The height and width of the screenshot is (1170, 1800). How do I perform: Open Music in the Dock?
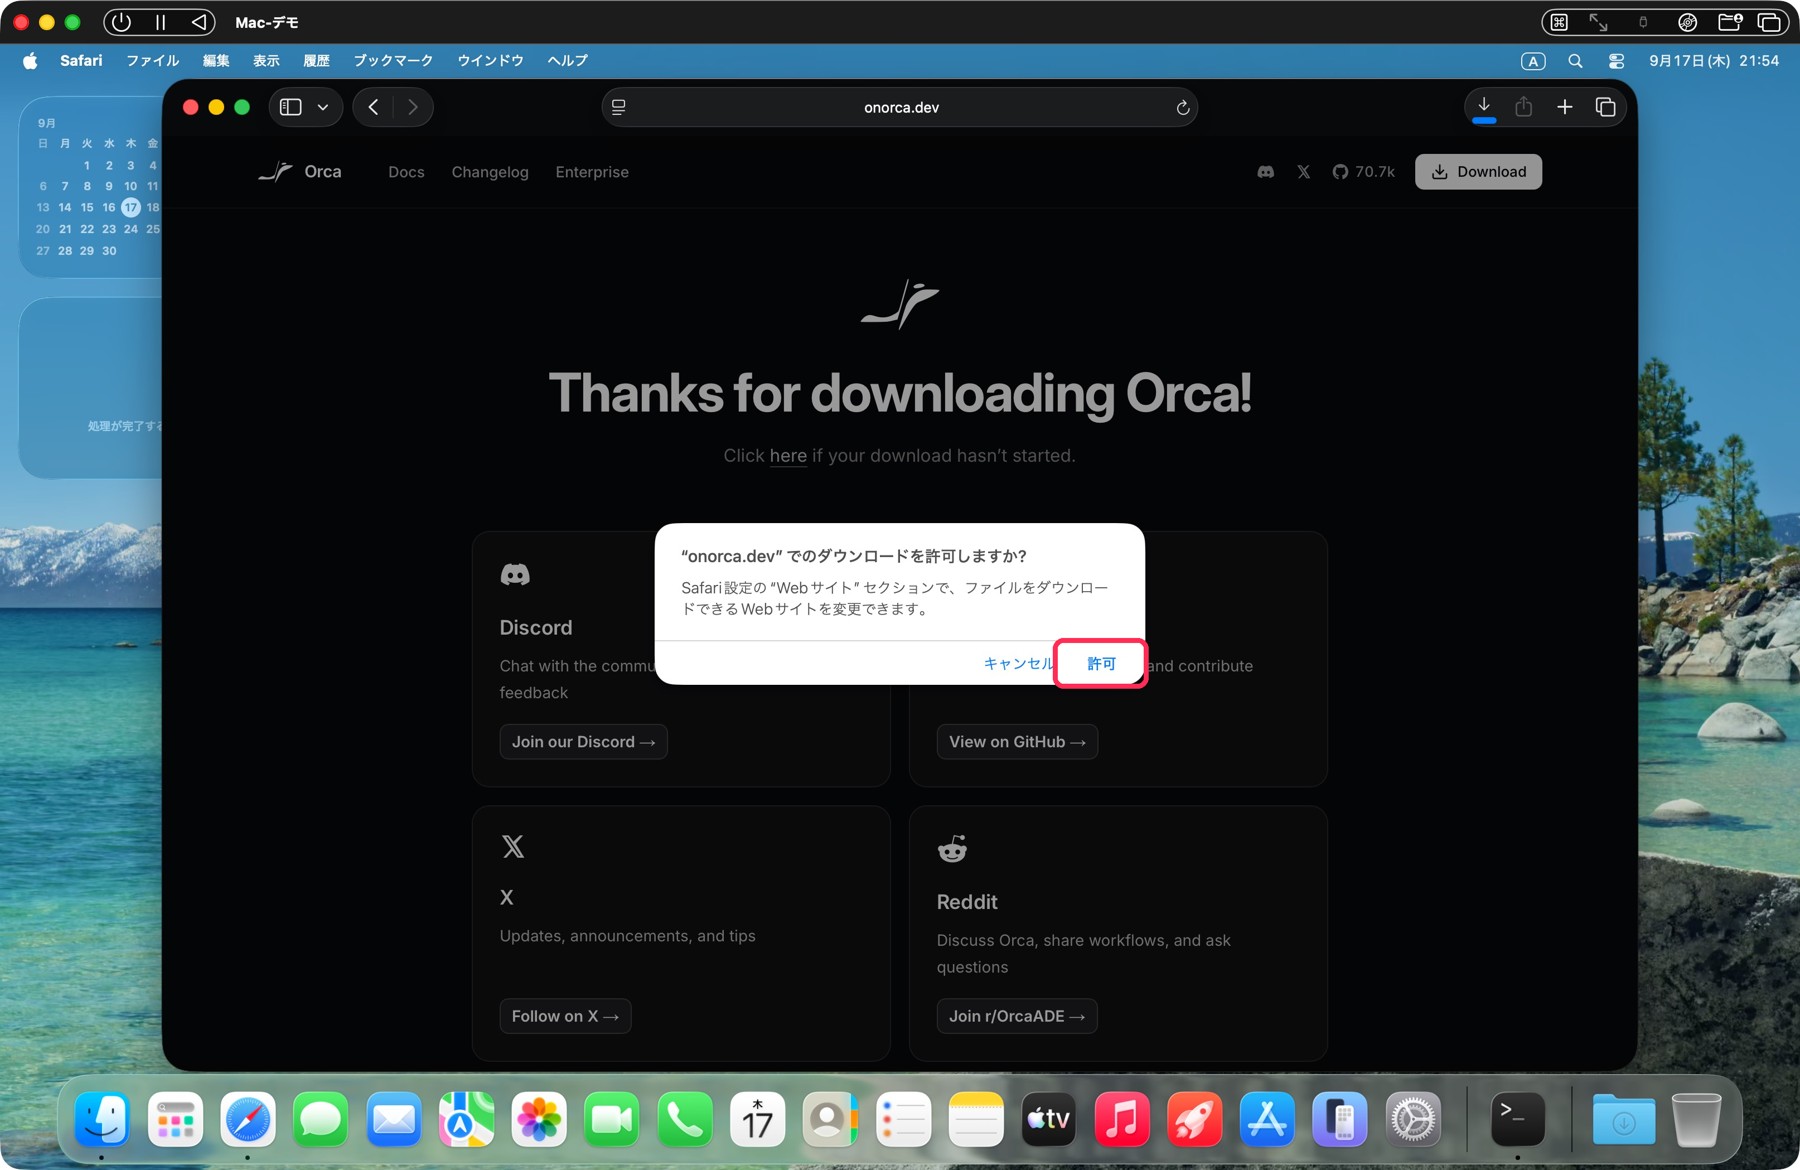(1122, 1119)
